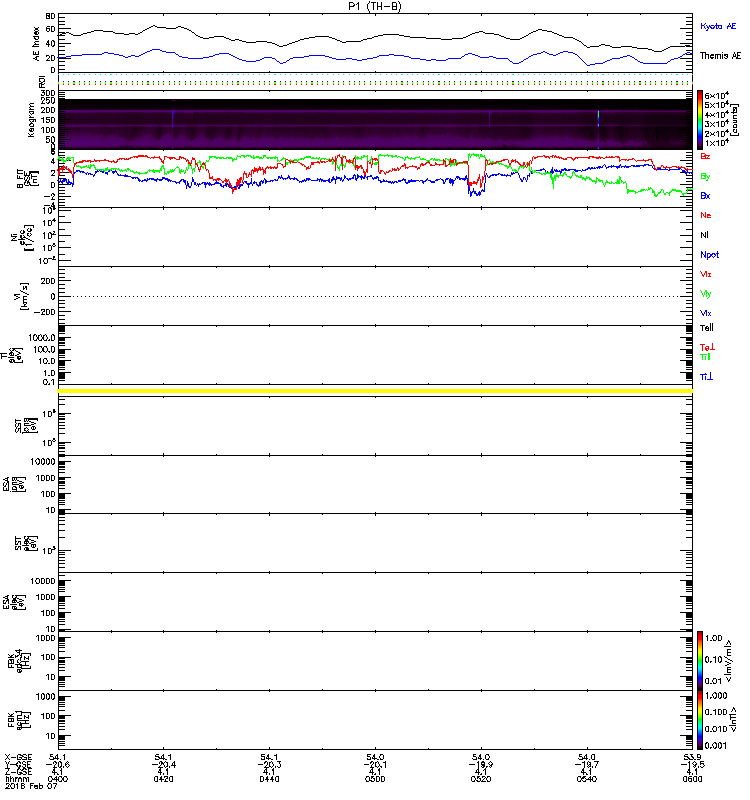The image size is (750, 800).
Task: Click the keogram counts color bar
Action: 700,120
